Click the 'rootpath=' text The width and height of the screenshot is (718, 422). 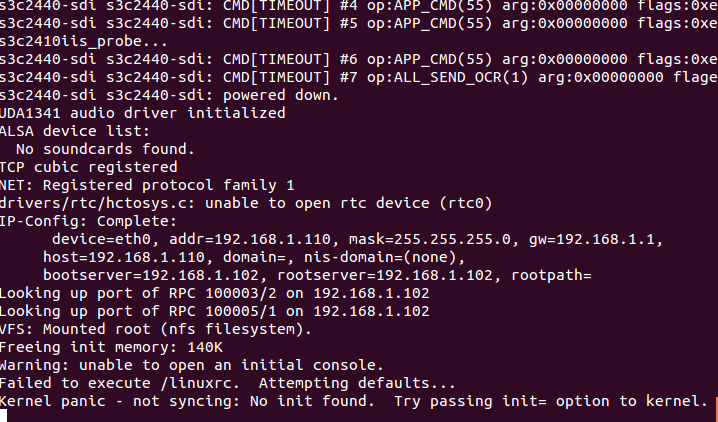coord(551,275)
